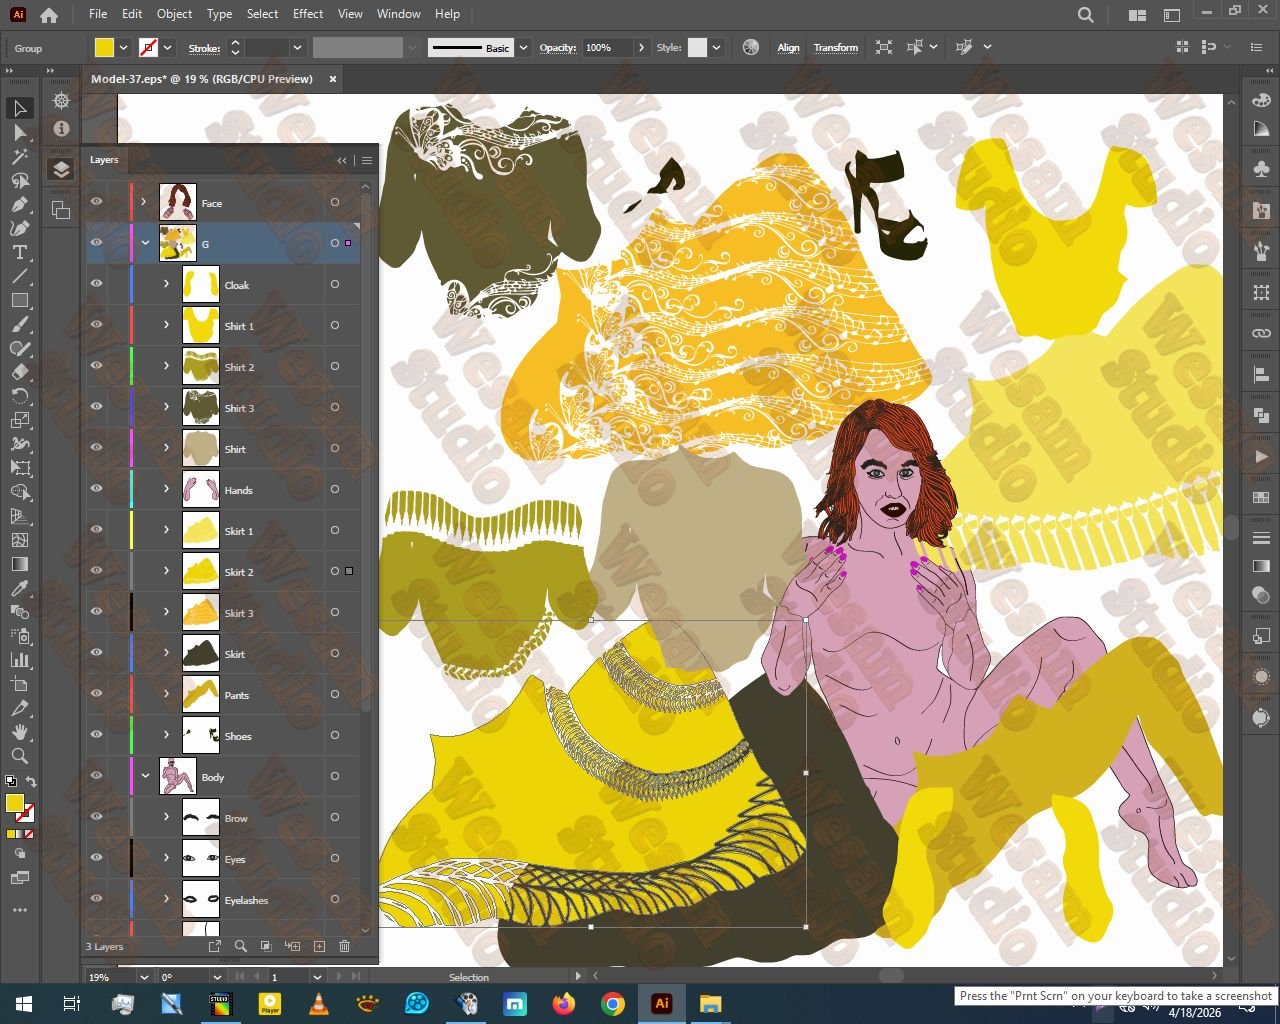Screen dimensions: 1280x1024
Task: Open the Object menu
Action: point(174,14)
